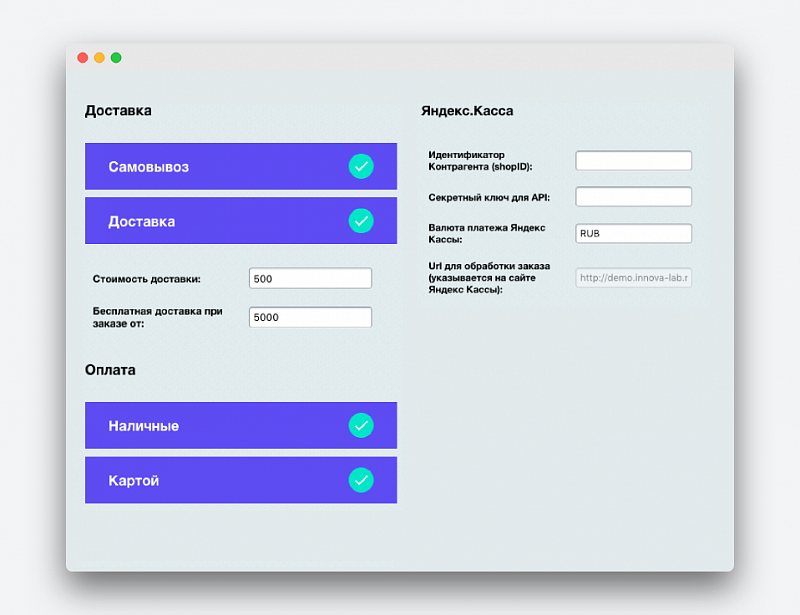Click the green zoom window button
Image resolution: width=800 pixels, height=615 pixels.
115,58
